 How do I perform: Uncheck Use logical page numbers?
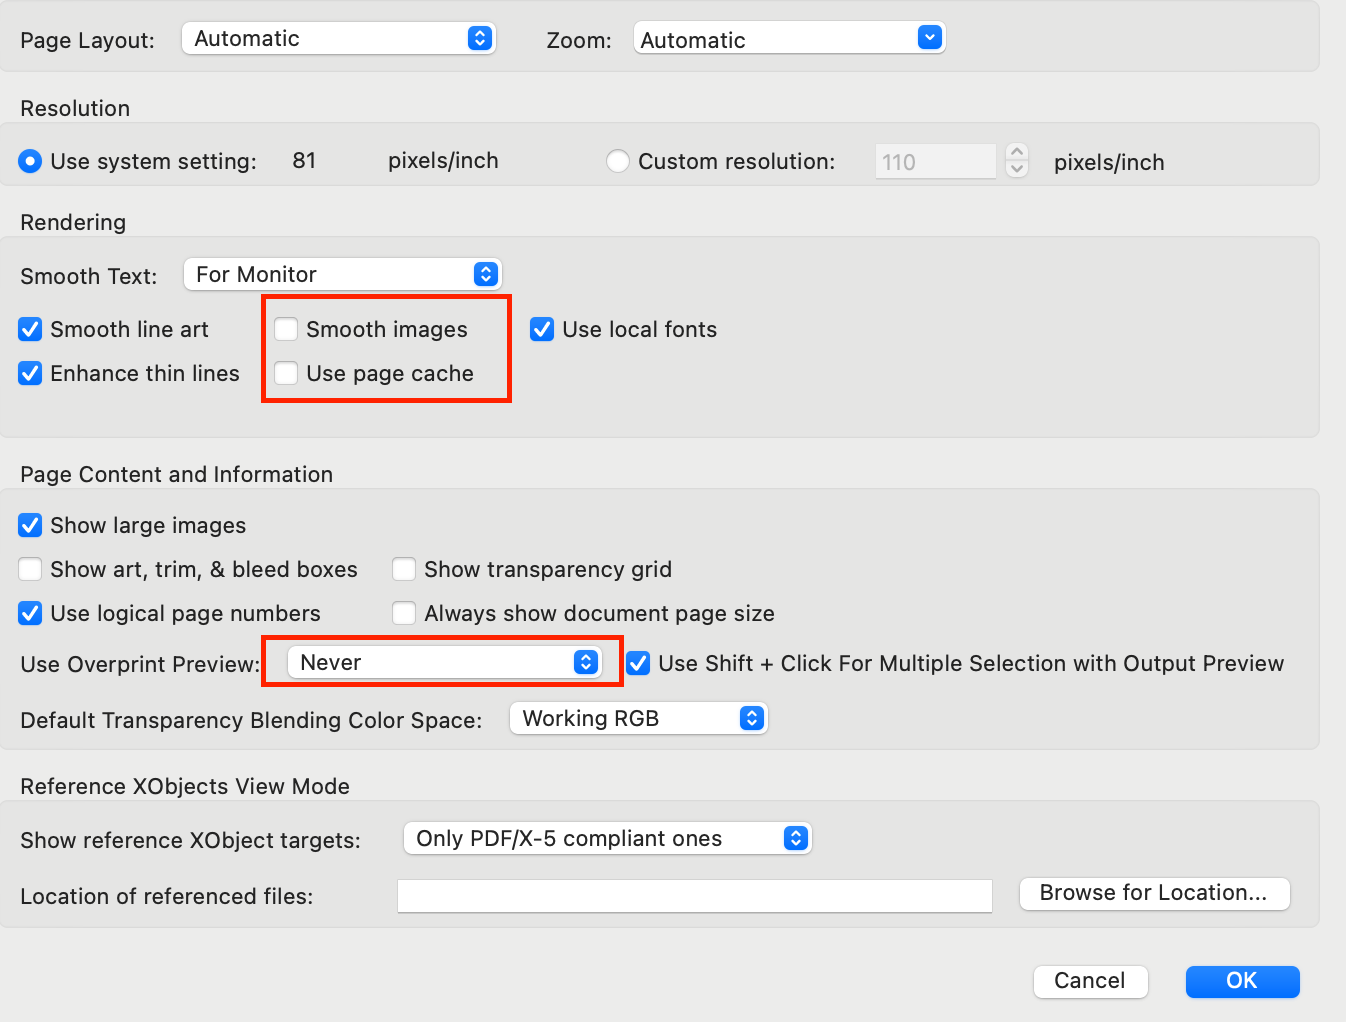30,613
